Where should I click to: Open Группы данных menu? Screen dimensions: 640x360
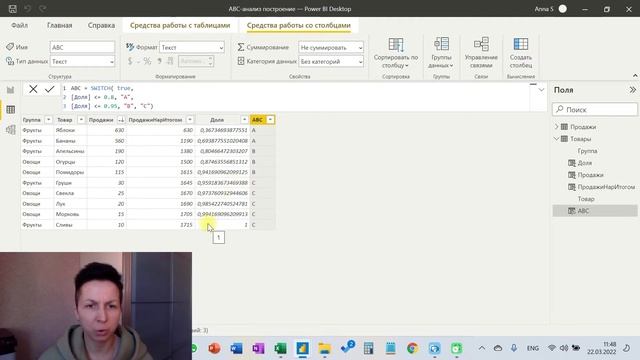441,53
